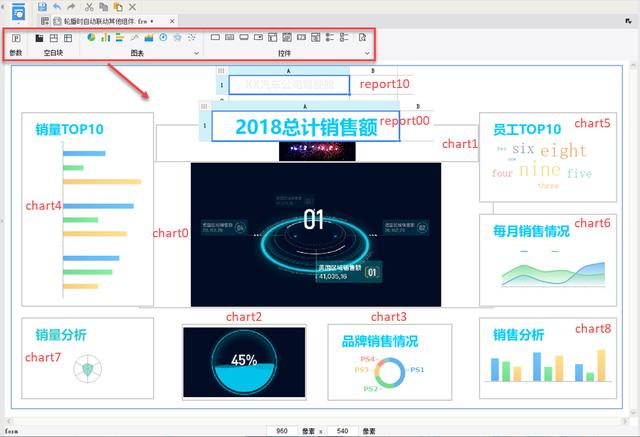This screenshot has width=640, height=437.
Task: Select the 销量TOP10 bar chart component
Action: coord(87,209)
